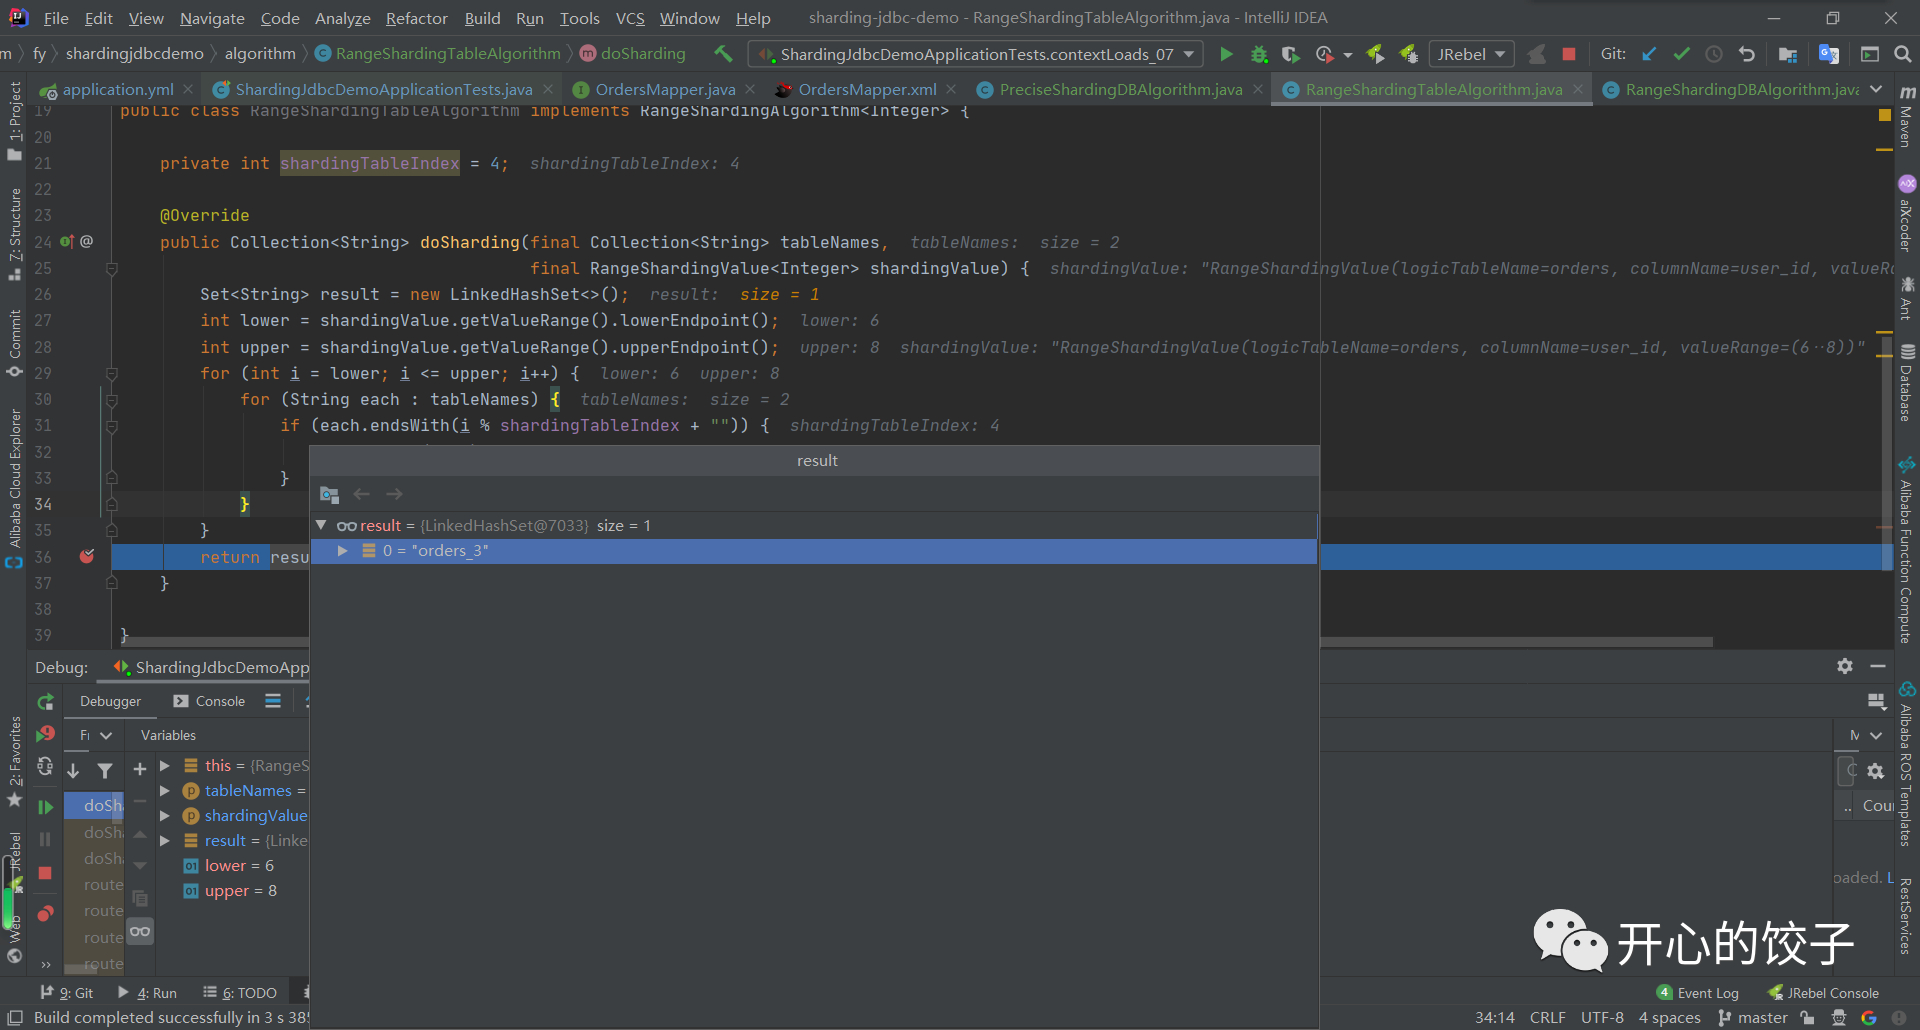Toggle fold marker at line 30
This screenshot has width=1920, height=1030.
(x=112, y=400)
